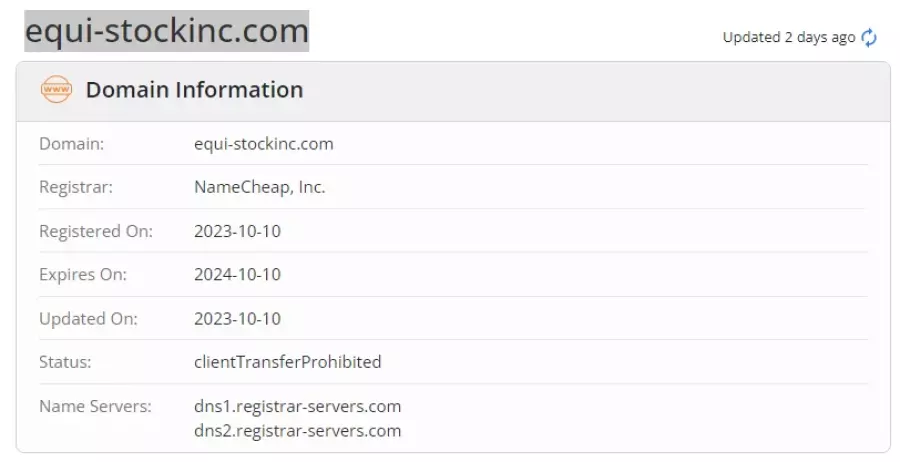Image resolution: width=900 pixels, height=462 pixels.
Task: Click the Domain Information header
Action: [195, 90]
